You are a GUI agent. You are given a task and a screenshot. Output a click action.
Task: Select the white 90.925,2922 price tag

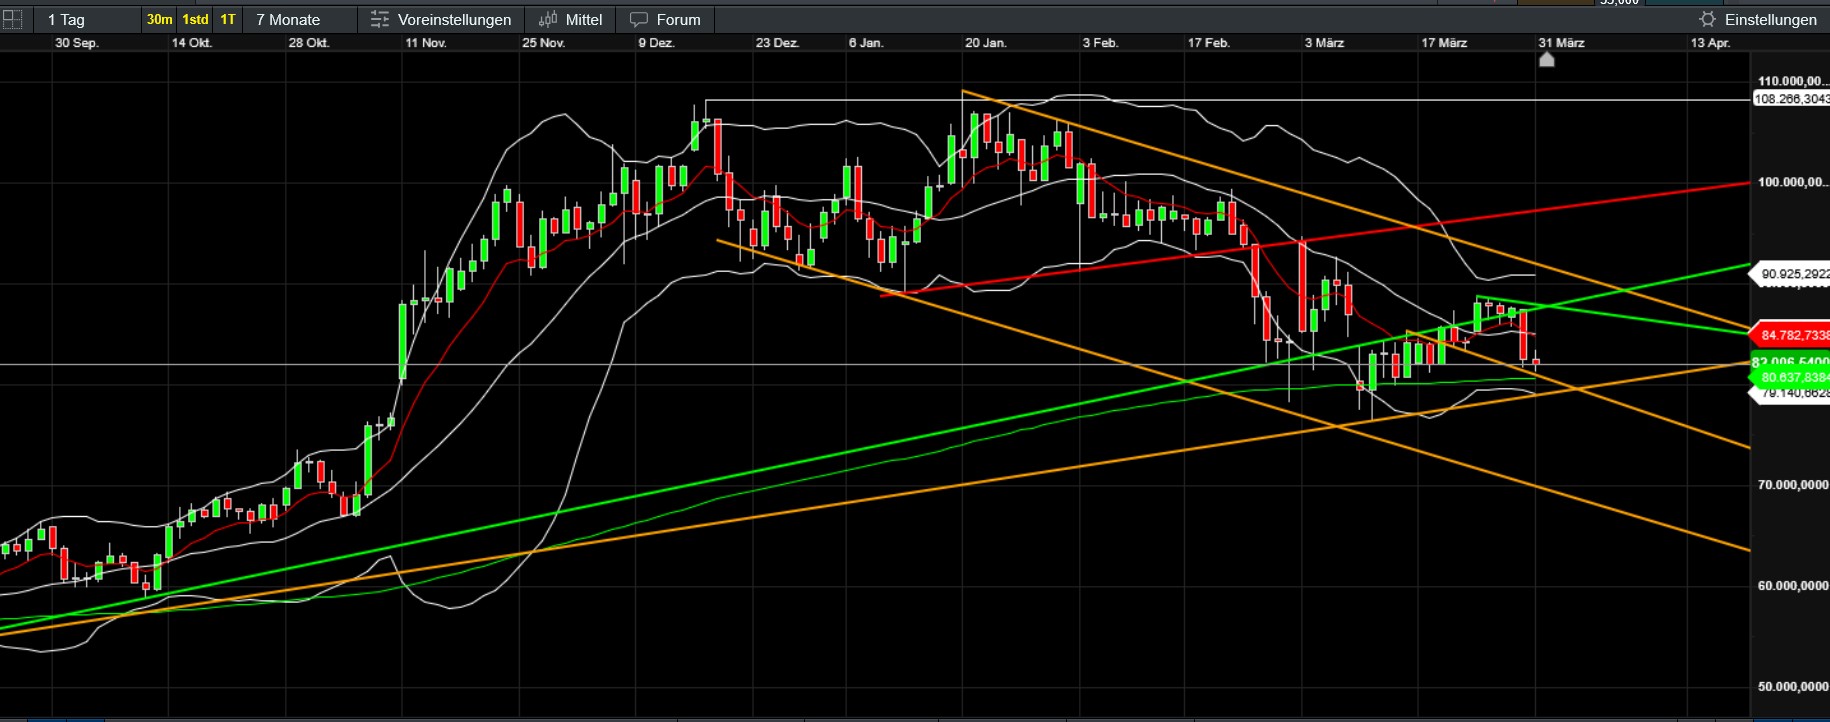[x=1791, y=274]
